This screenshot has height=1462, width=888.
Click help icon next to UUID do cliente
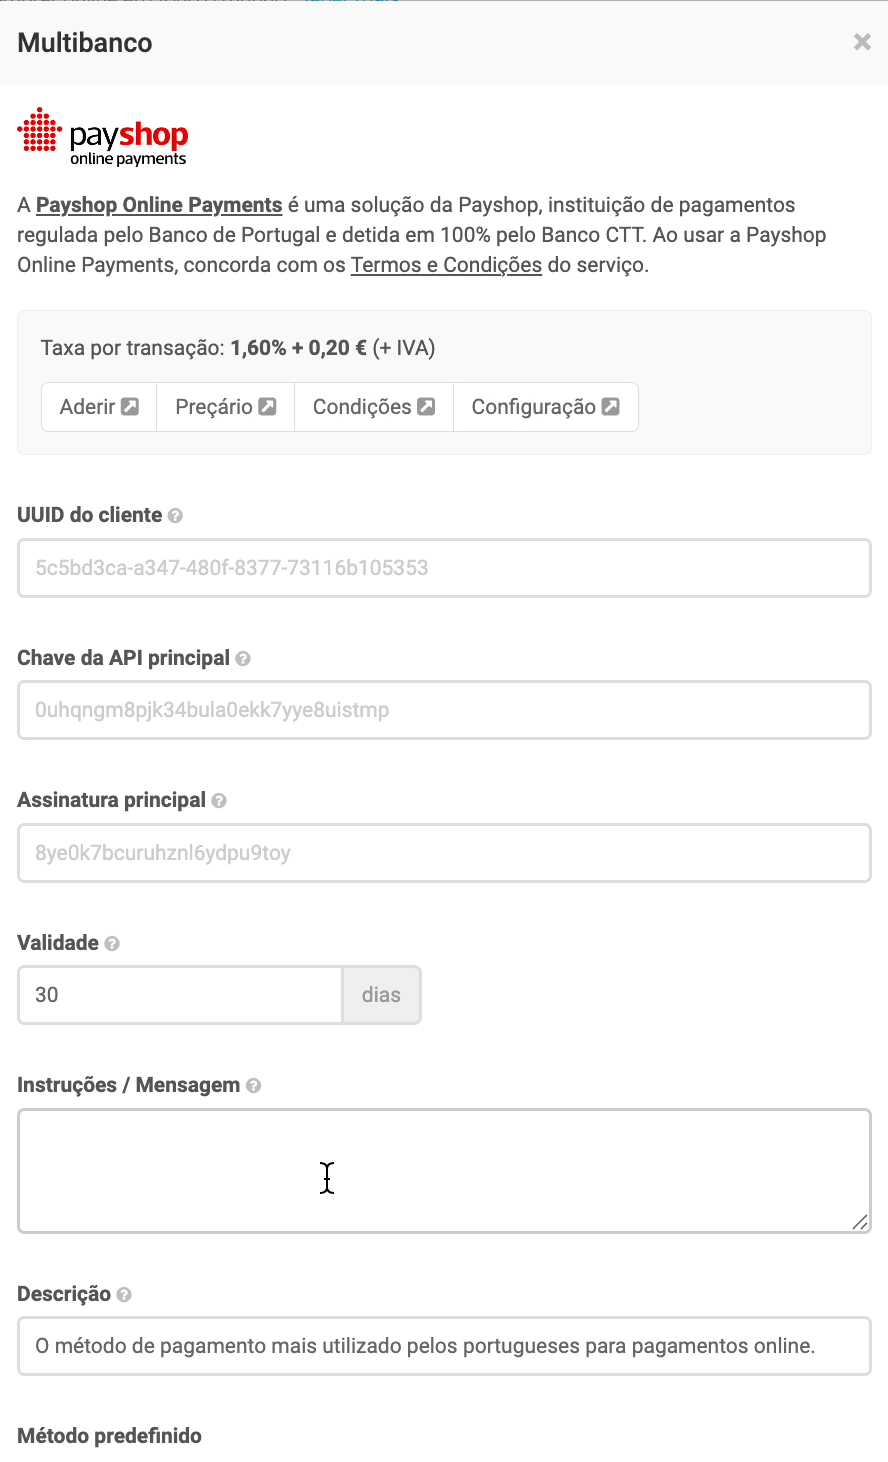[175, 516]
